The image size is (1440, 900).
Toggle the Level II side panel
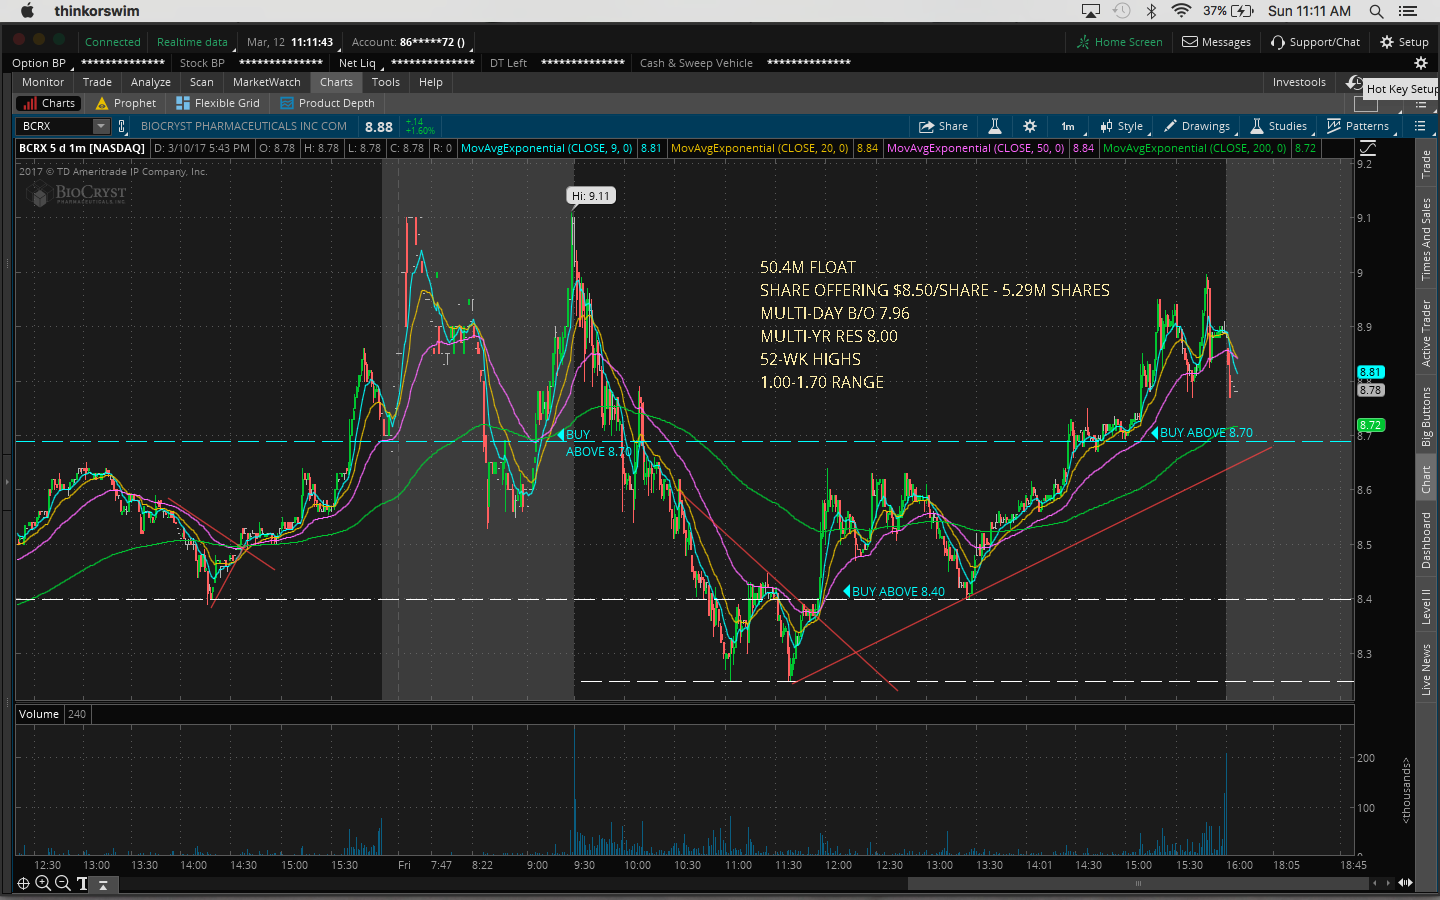pos(1426,606)
